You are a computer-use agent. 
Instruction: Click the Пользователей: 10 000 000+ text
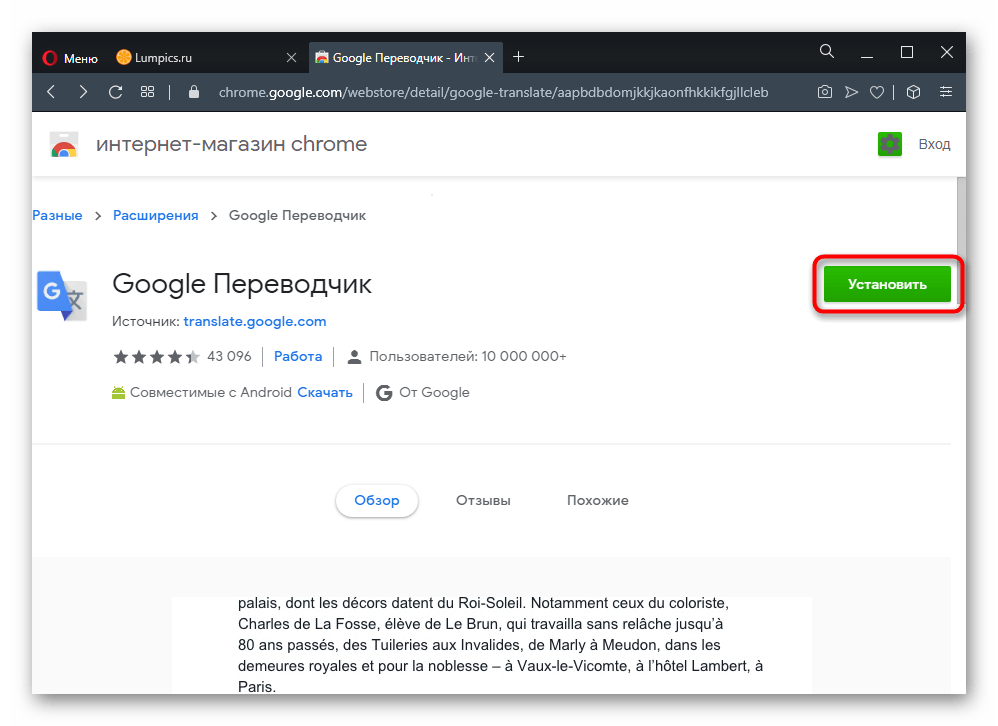tap(468, 356)
